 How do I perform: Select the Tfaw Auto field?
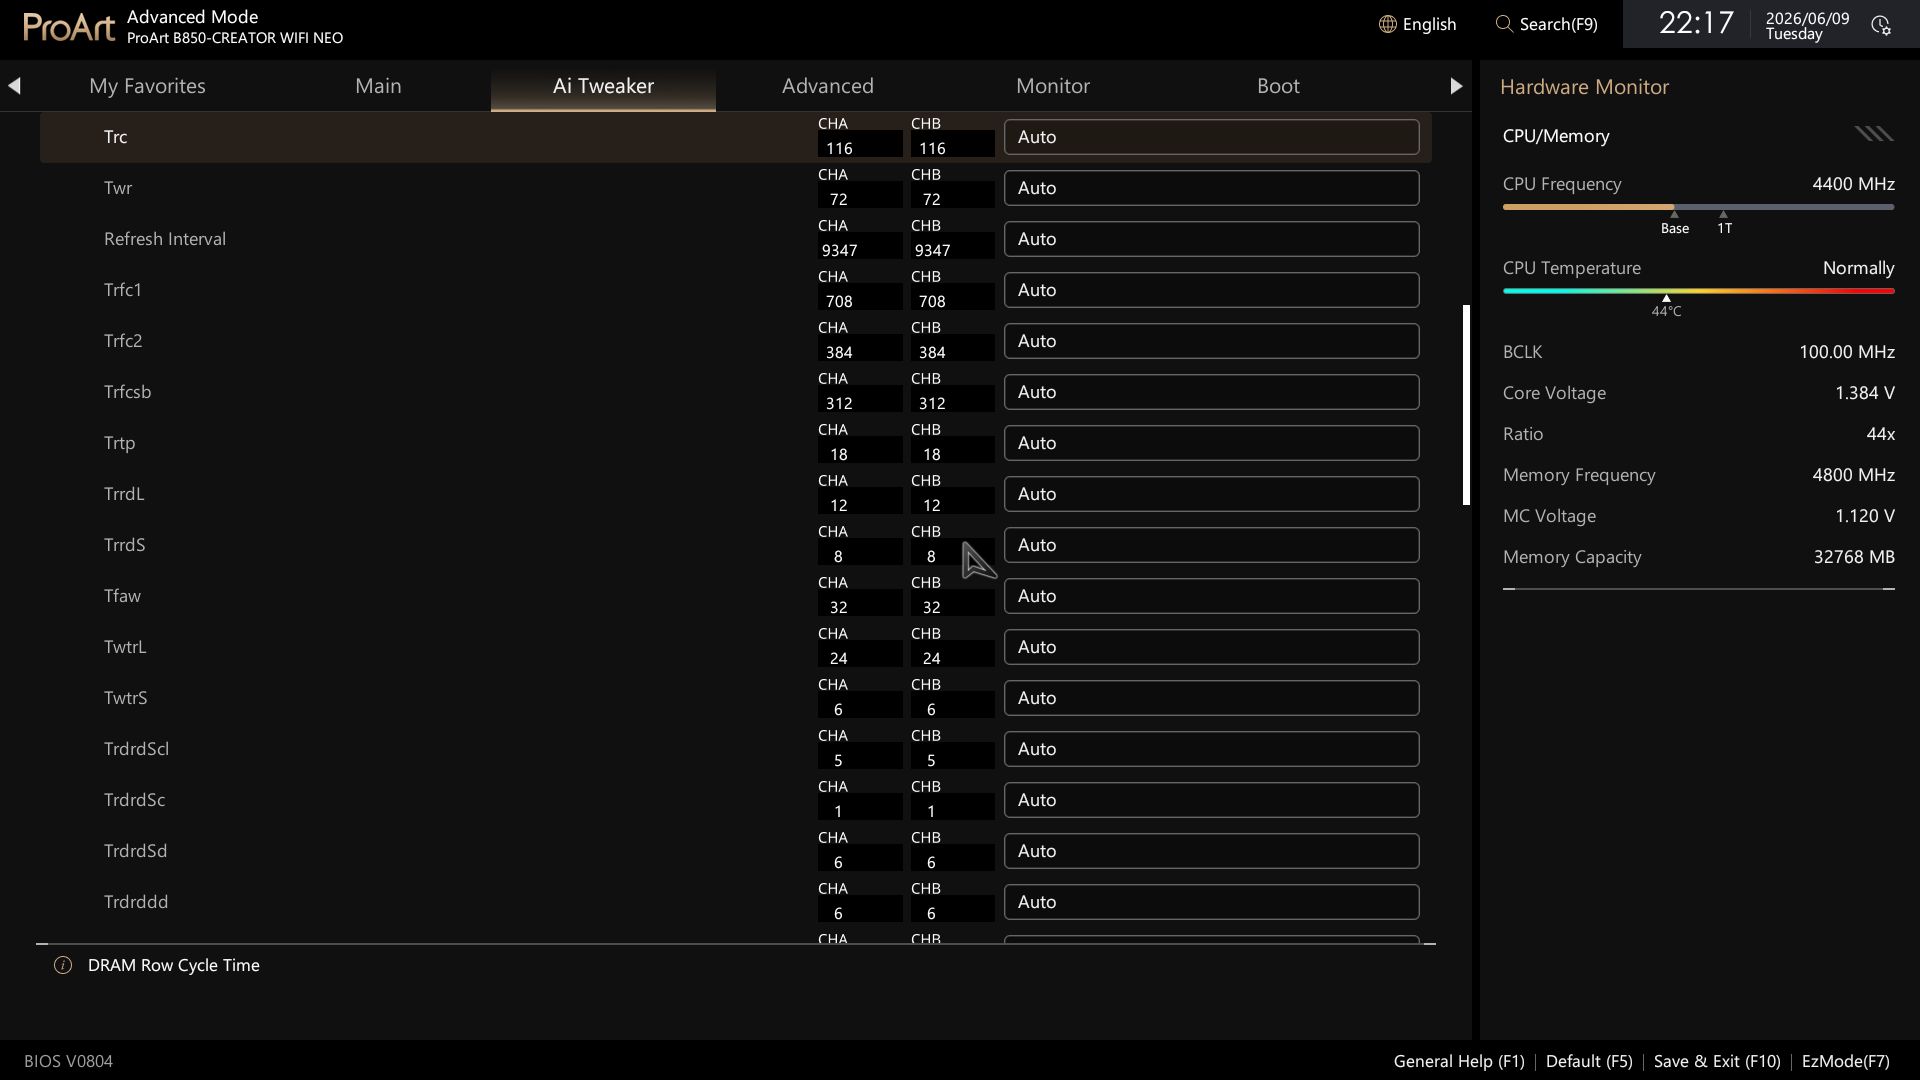1211,596
